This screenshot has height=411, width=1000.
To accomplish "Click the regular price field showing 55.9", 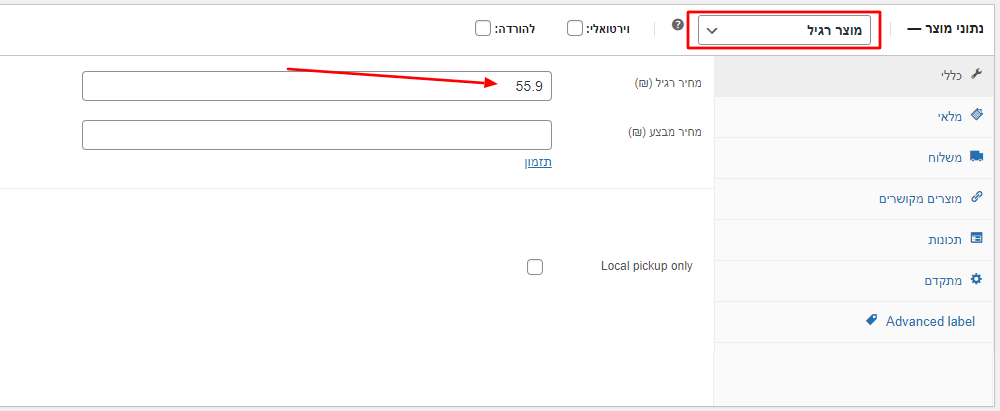I will pyautogui.click(x=316, y=86).
